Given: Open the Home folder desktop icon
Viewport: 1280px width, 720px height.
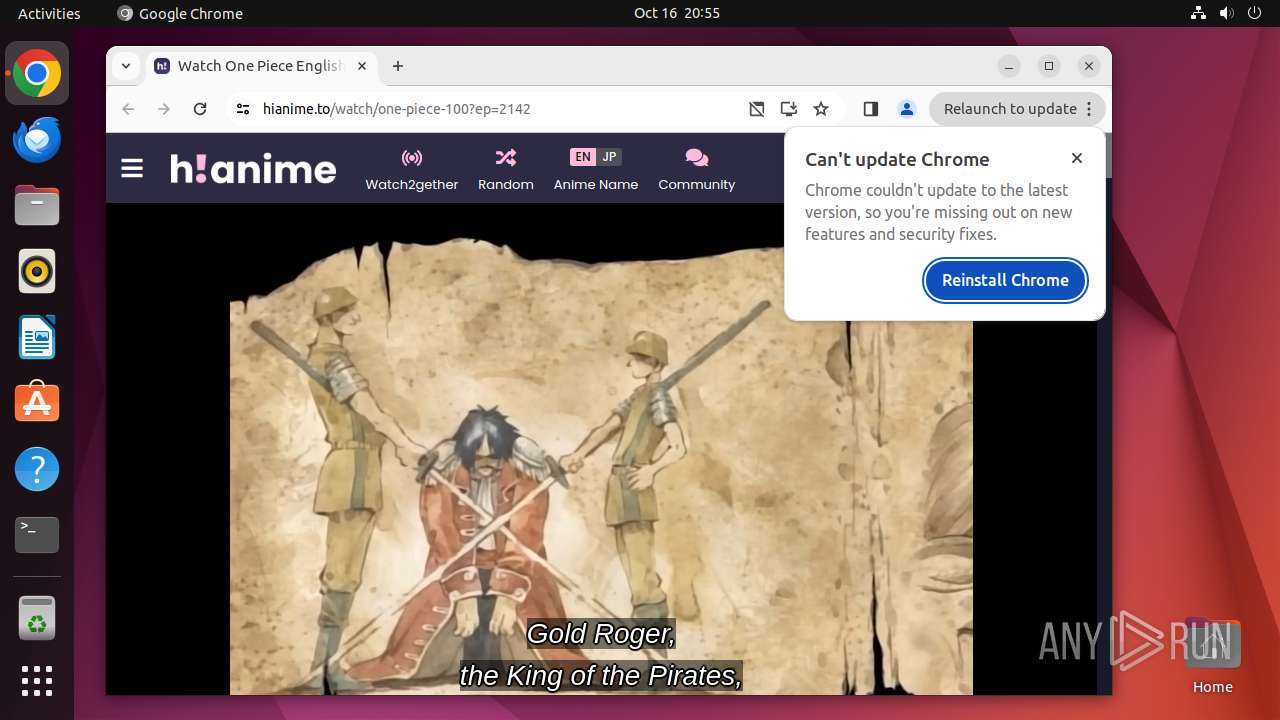Looking at the screenshot, I should 1212,656.
